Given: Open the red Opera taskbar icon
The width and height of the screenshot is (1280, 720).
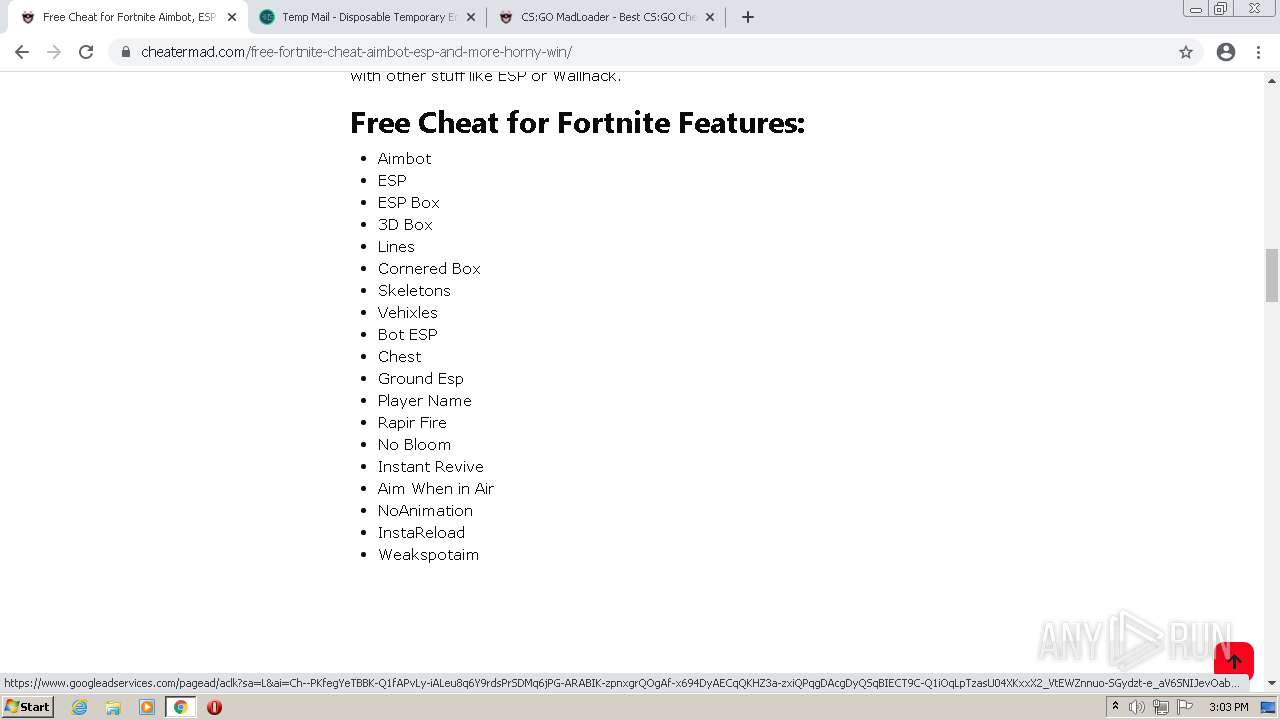Looking at the screenshot, I should [214, 707].
